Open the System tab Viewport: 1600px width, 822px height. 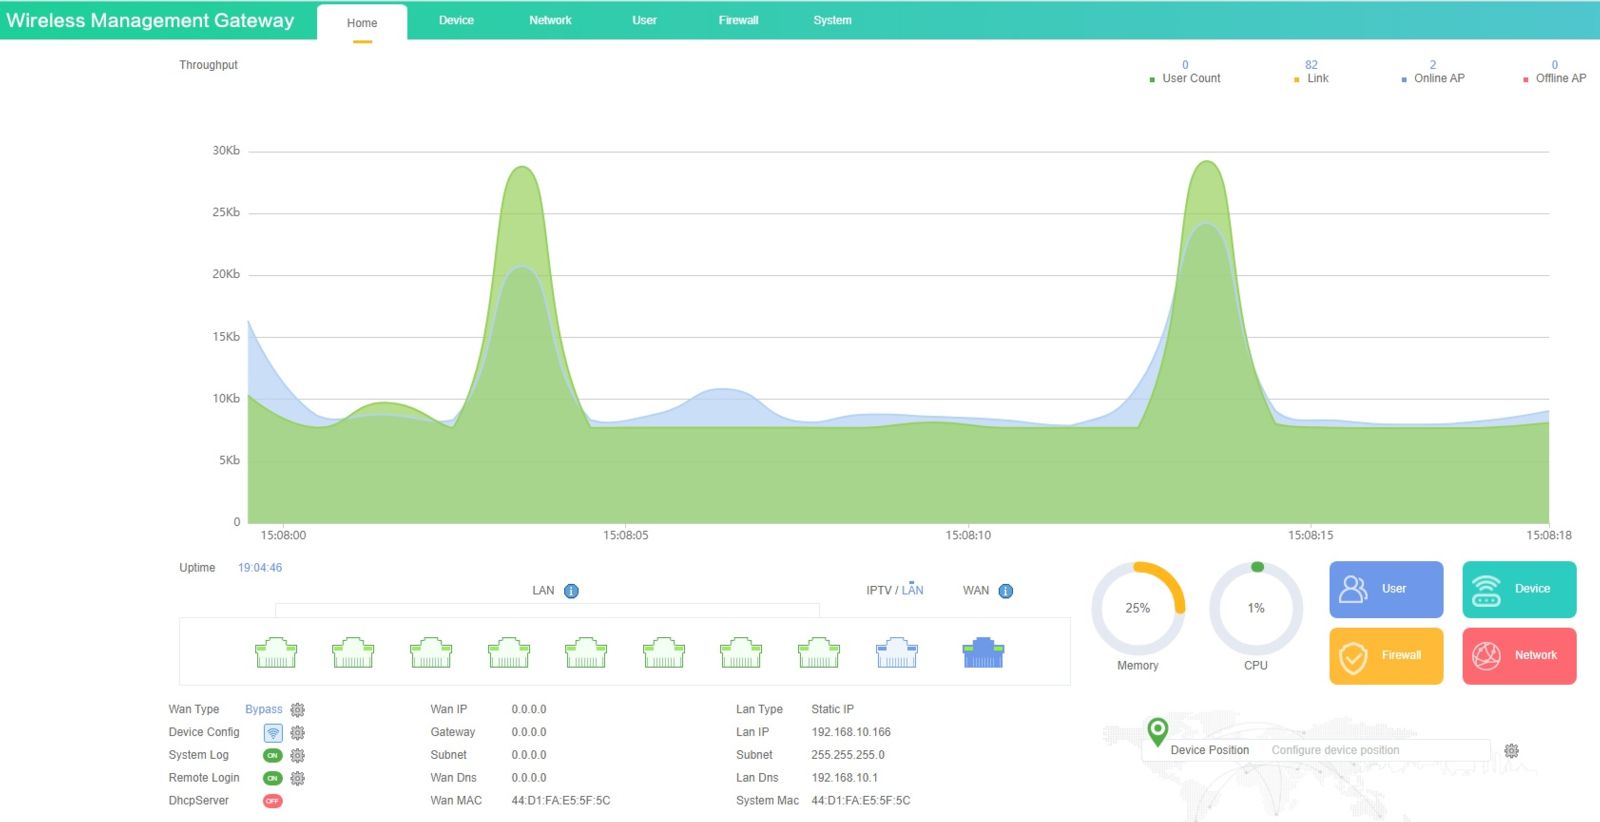832,20
